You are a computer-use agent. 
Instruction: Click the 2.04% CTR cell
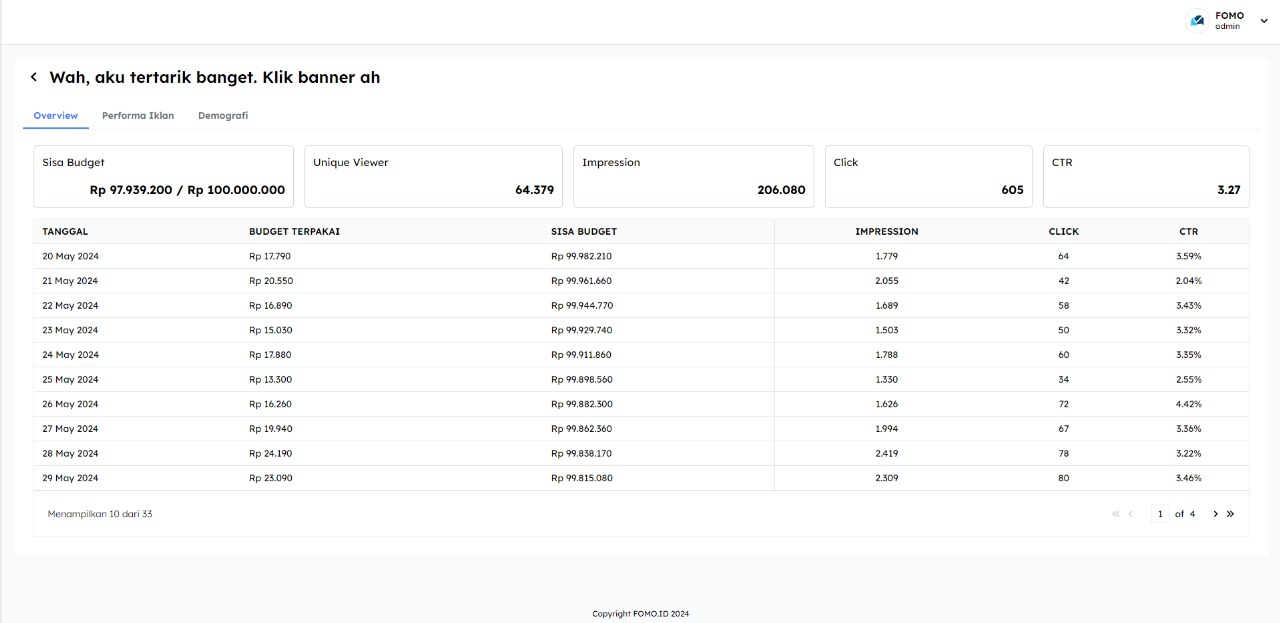[1189, 281]
